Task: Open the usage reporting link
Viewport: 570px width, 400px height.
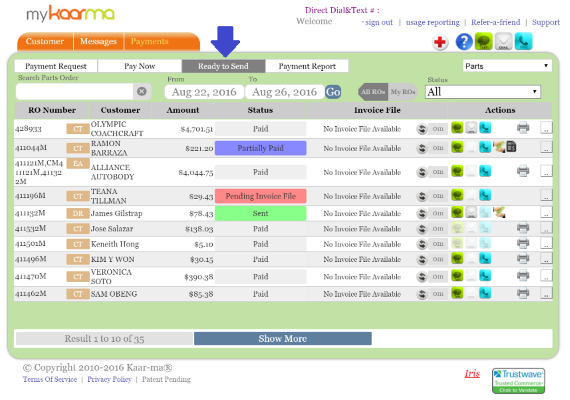Action: coord(433,22)
